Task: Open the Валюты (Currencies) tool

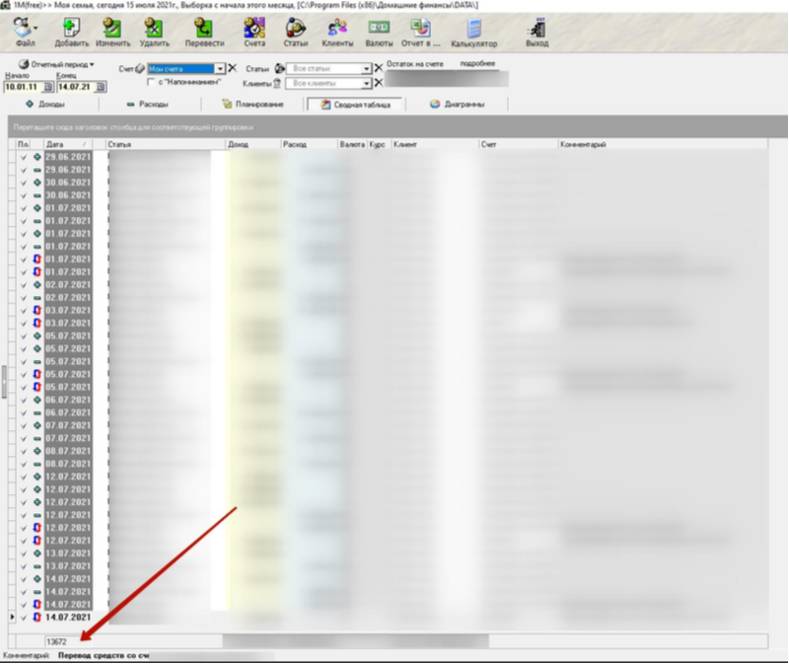Action: click(x=379, y=30)
